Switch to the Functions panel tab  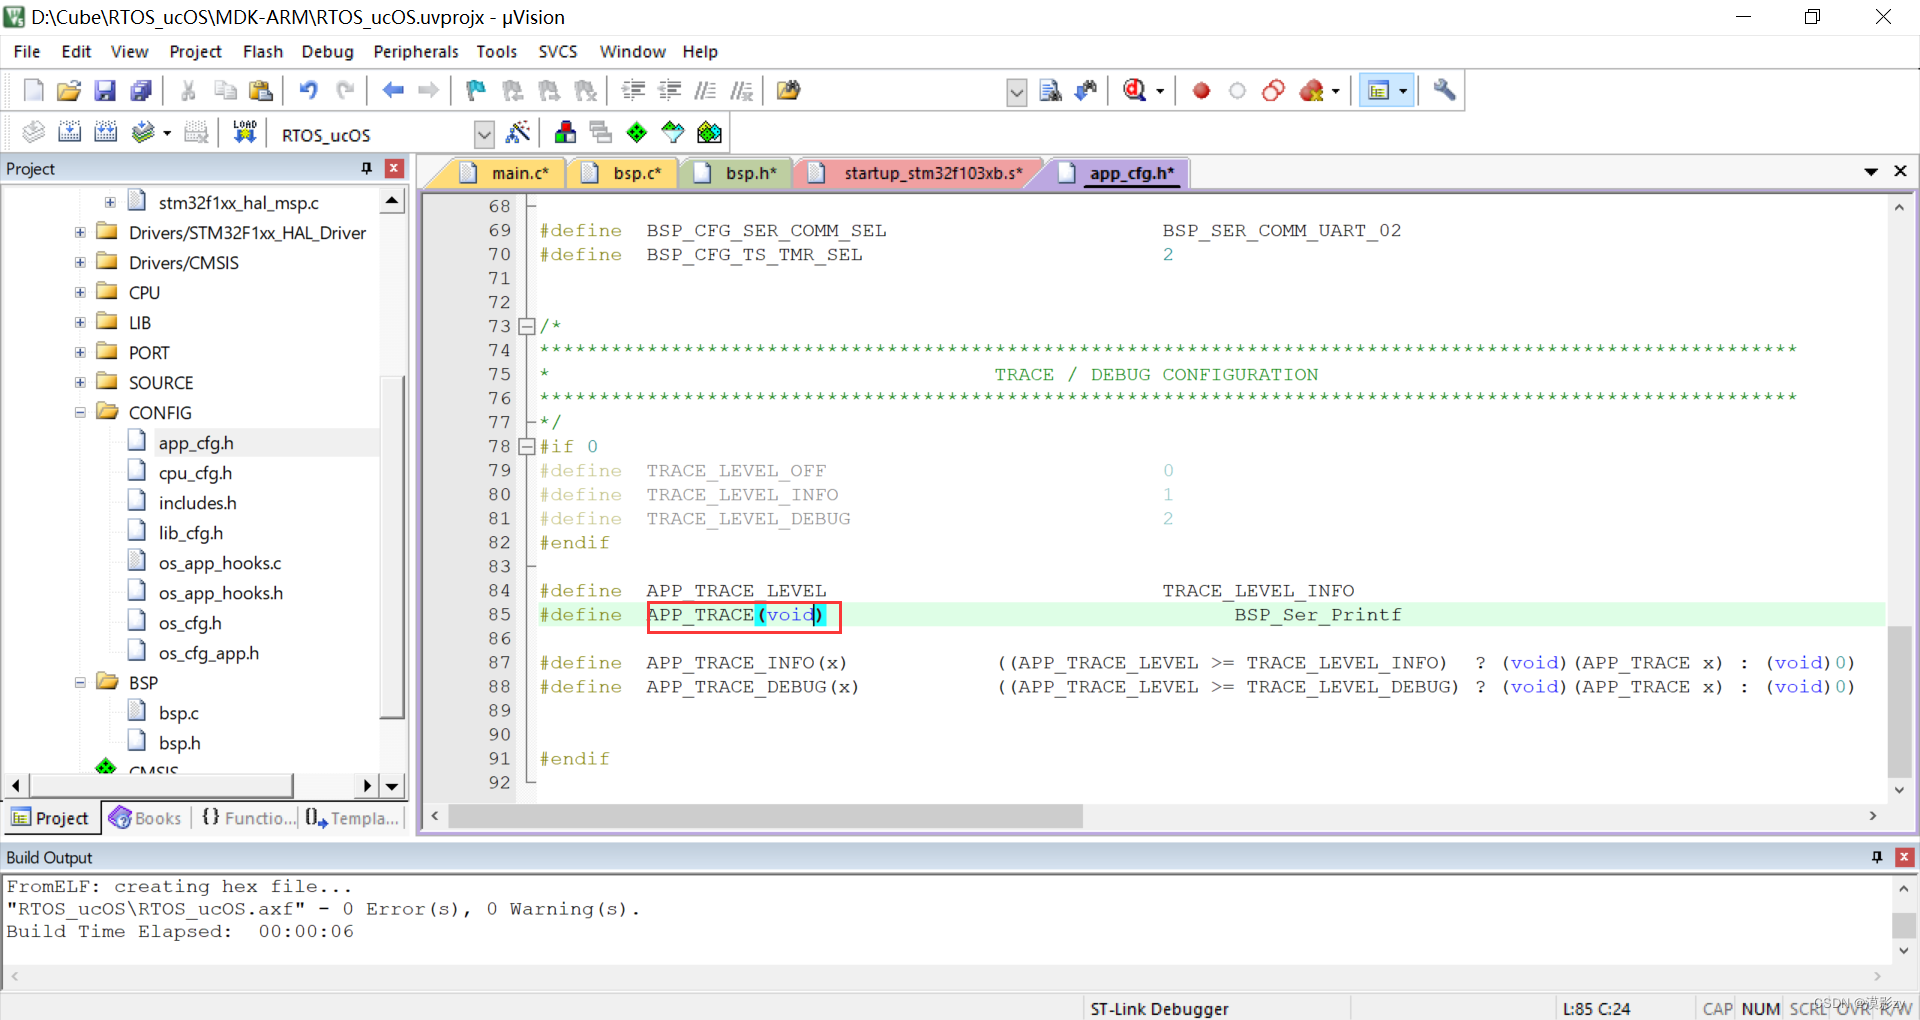pyautogui.click(x=248, y=818)
